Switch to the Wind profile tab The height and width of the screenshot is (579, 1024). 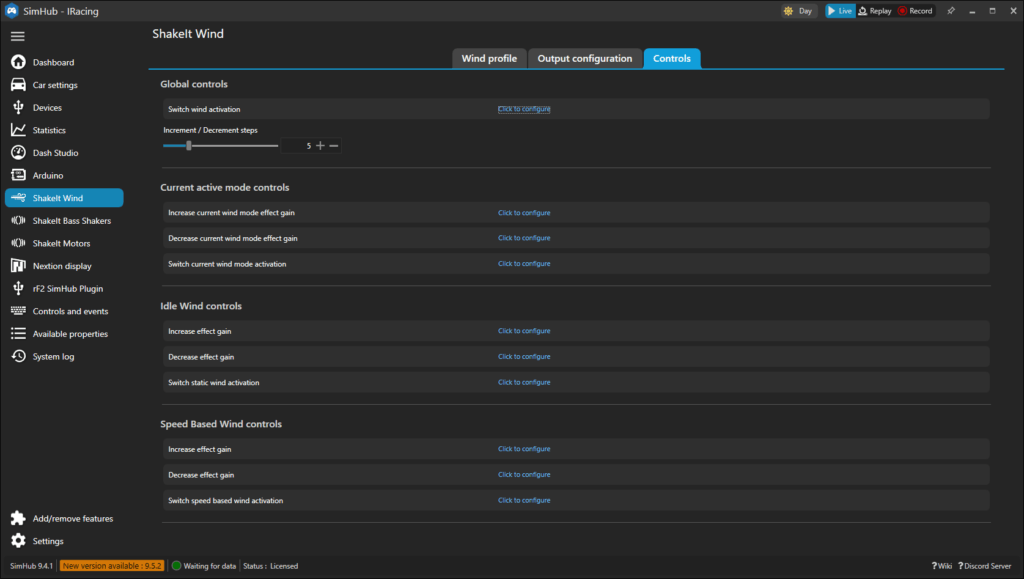(489, 58)
